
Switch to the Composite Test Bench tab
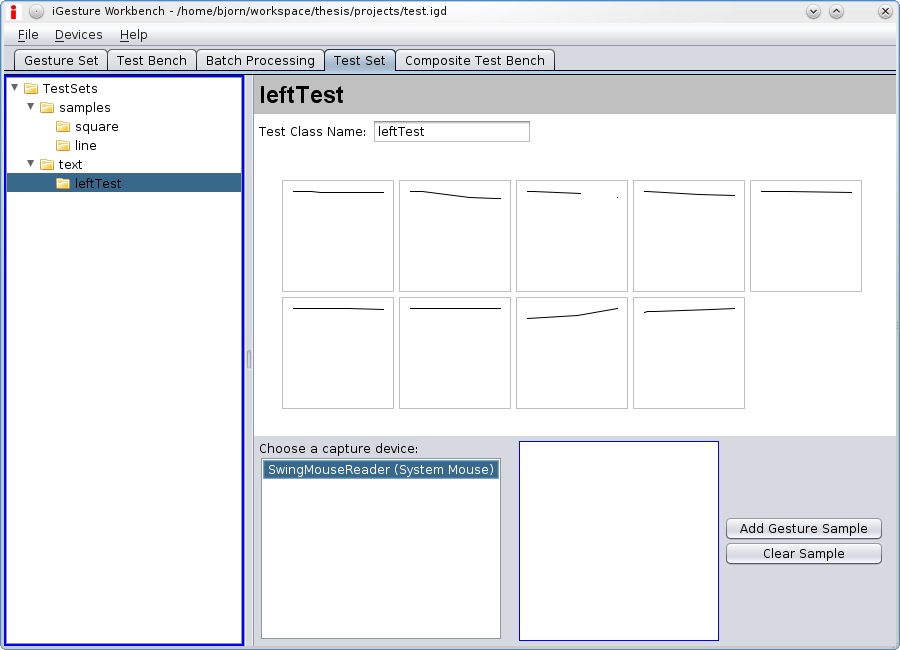click(474, 61)
